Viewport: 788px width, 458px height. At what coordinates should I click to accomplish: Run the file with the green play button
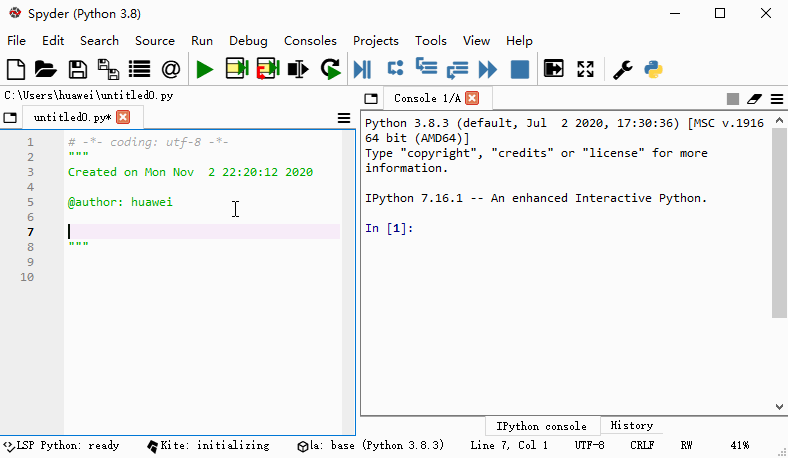(205, 69)
